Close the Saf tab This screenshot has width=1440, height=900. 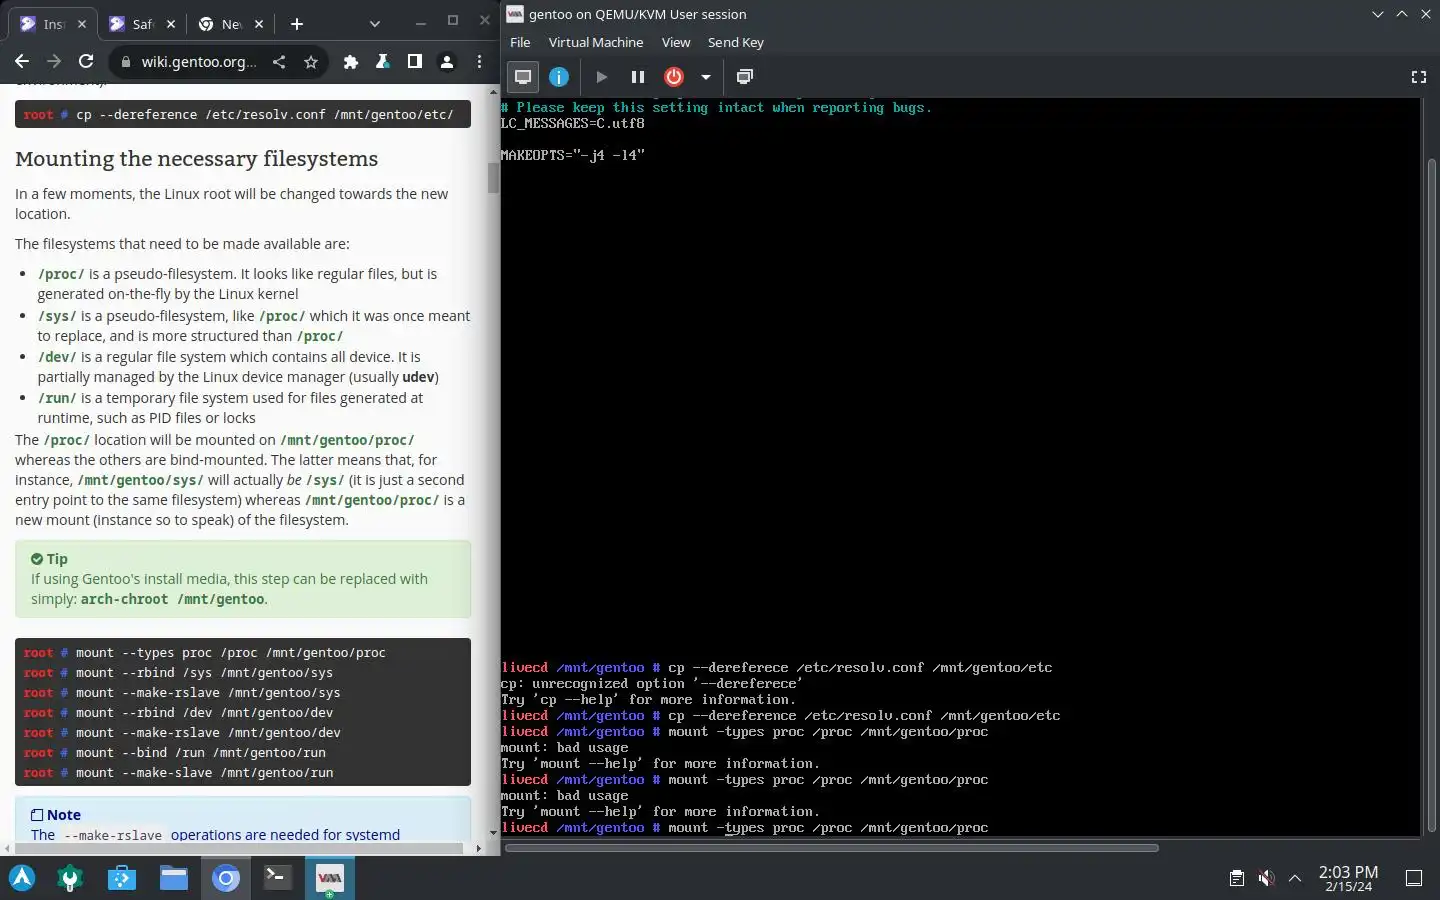170,24
